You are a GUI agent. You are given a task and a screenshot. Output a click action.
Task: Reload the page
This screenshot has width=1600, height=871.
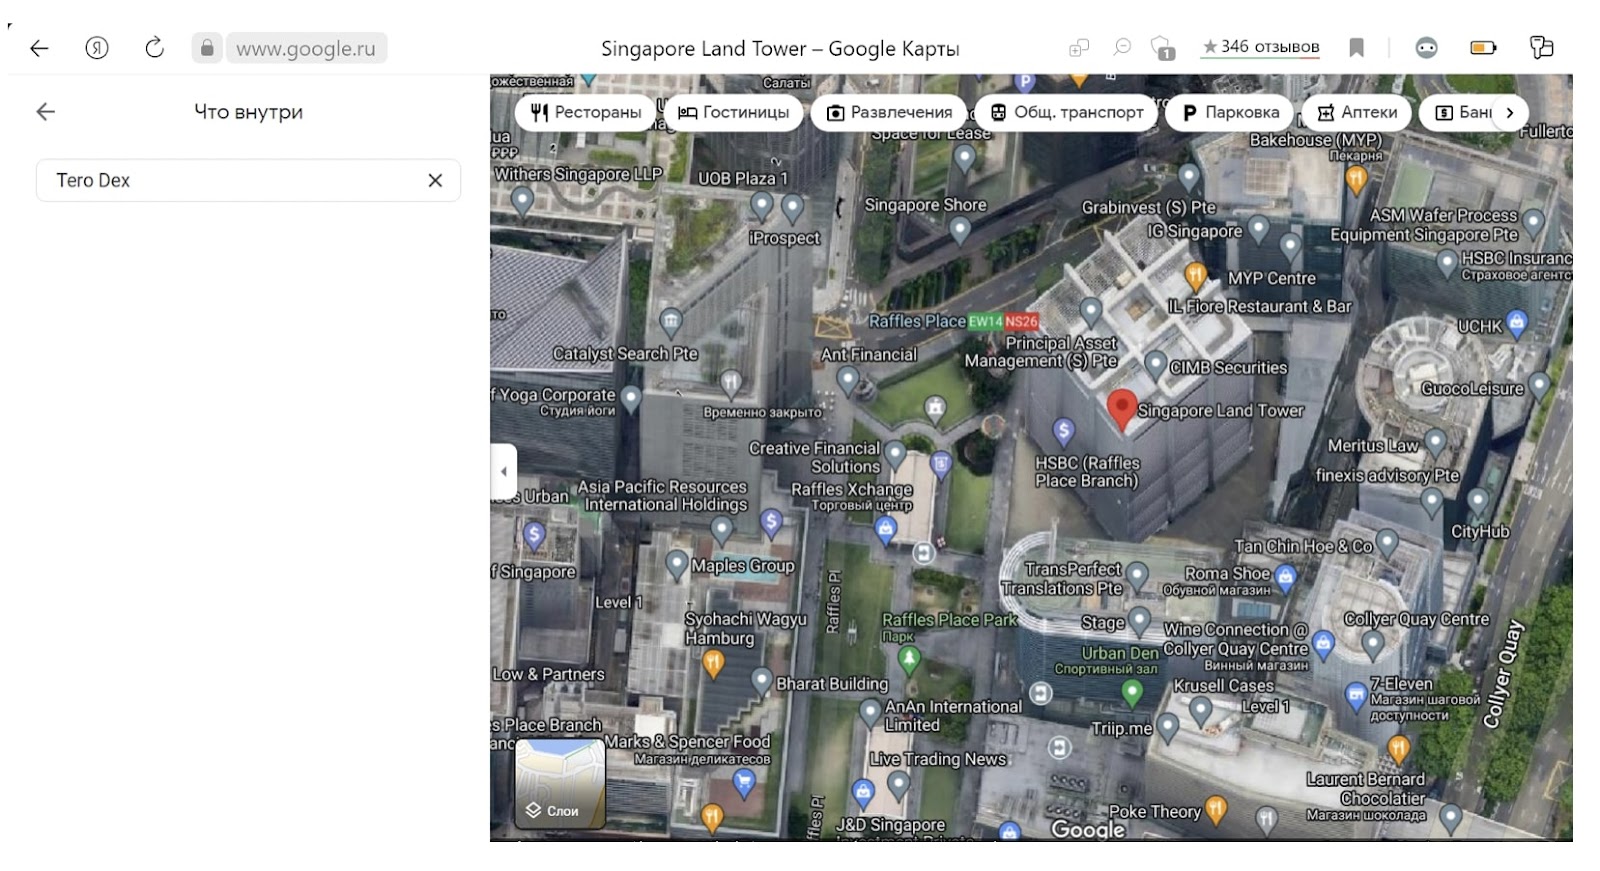tap(154, 48)
